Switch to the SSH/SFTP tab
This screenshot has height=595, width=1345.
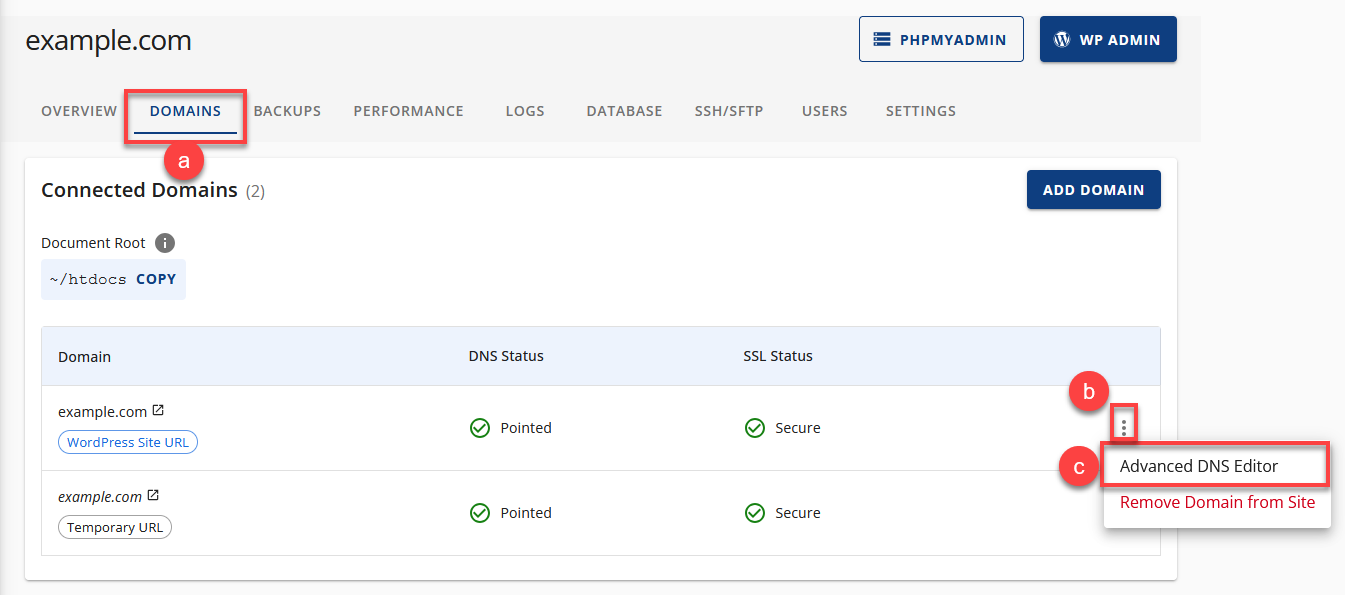point(729,111)
